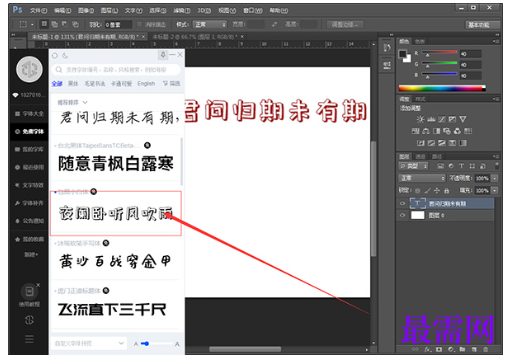
Task: Toggle the anti-alias checkbox in options bar
Action: 140,24
